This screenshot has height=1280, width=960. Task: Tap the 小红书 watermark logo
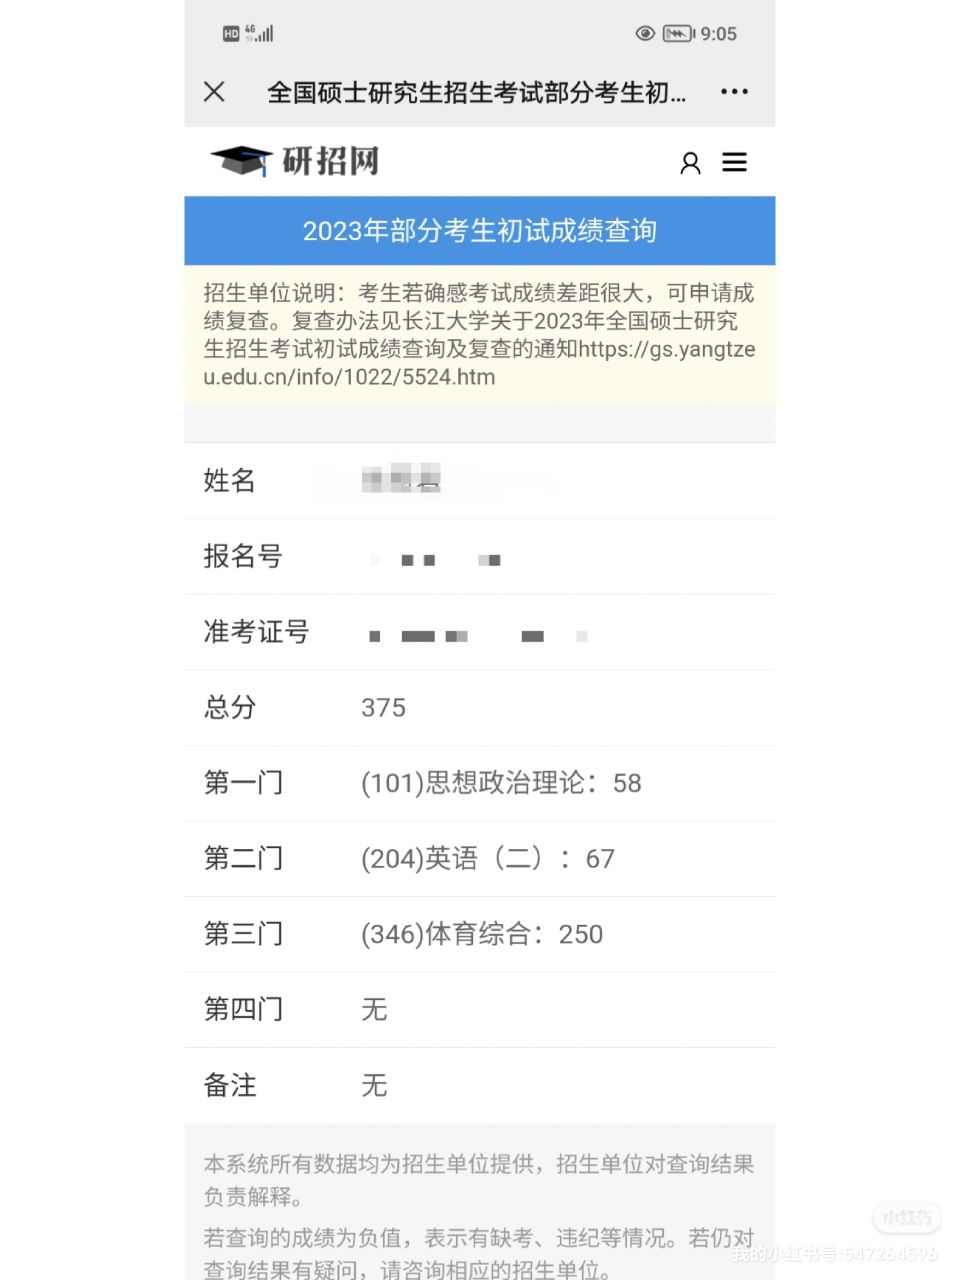tap(907, 1217)
